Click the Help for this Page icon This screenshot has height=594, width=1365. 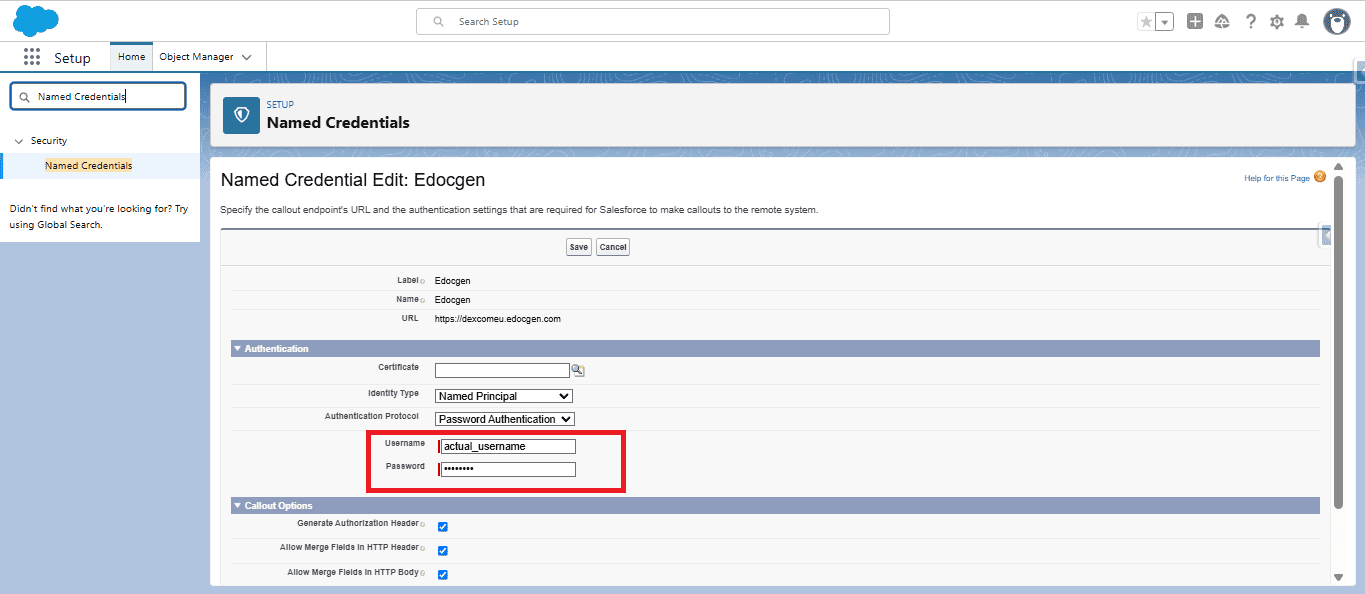coord(1320,177)
